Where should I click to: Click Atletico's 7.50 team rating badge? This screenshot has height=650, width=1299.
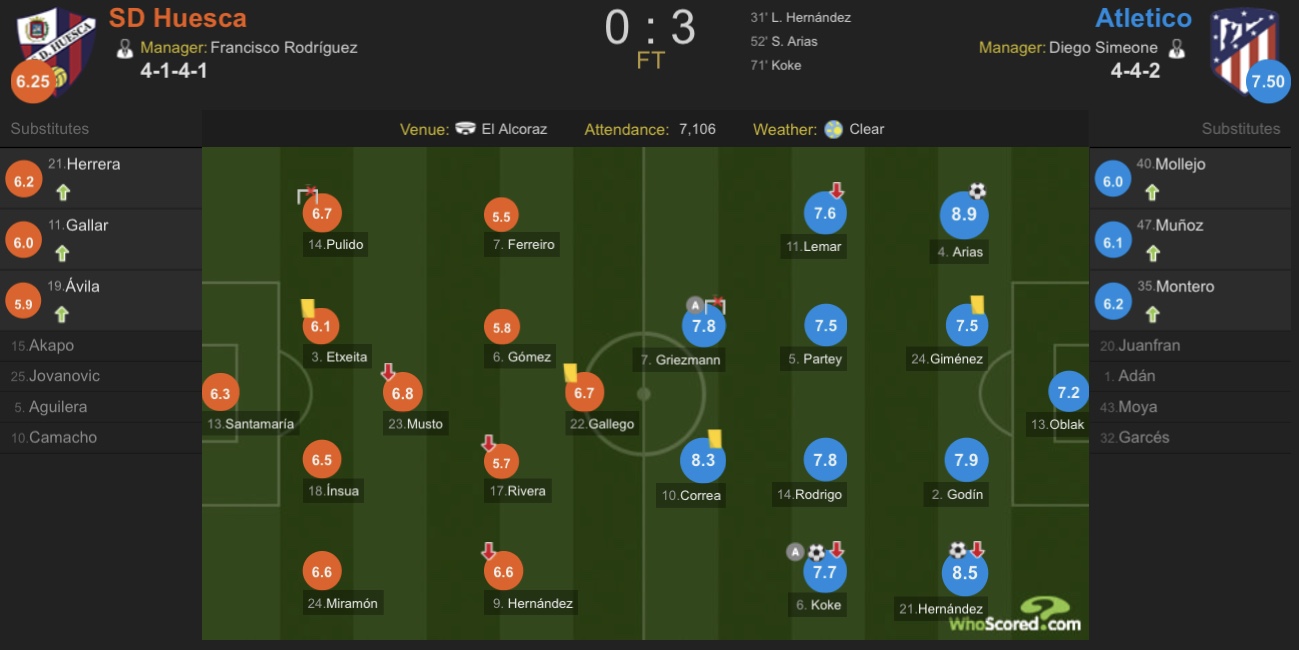coord(1268,82)
